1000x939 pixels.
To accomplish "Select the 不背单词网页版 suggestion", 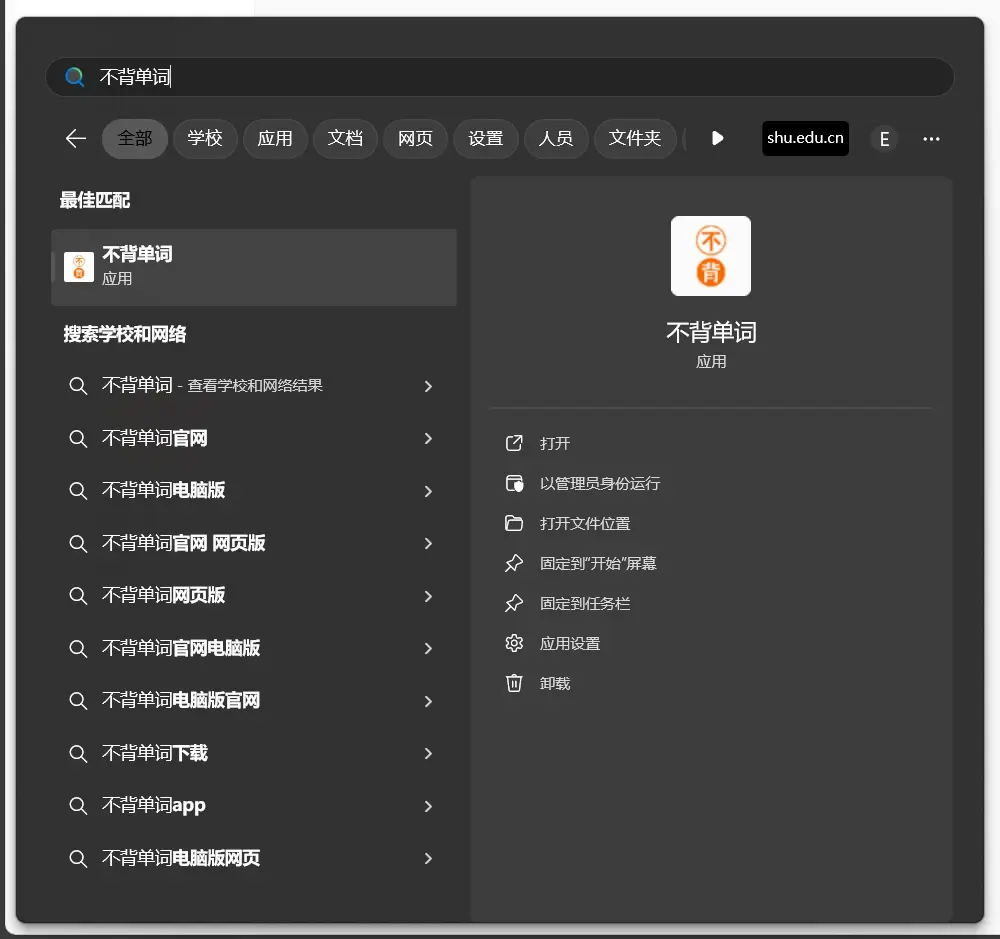I will 253,596.
